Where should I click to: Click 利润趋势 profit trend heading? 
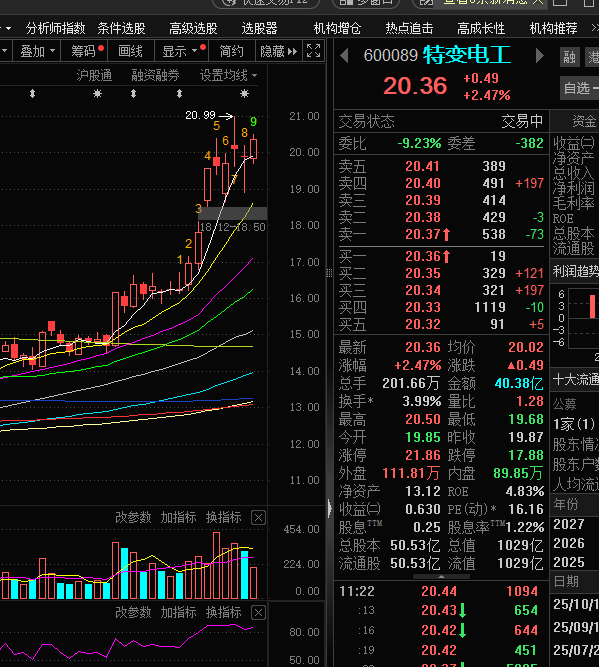pyautogui.click(x=575, y=271)
